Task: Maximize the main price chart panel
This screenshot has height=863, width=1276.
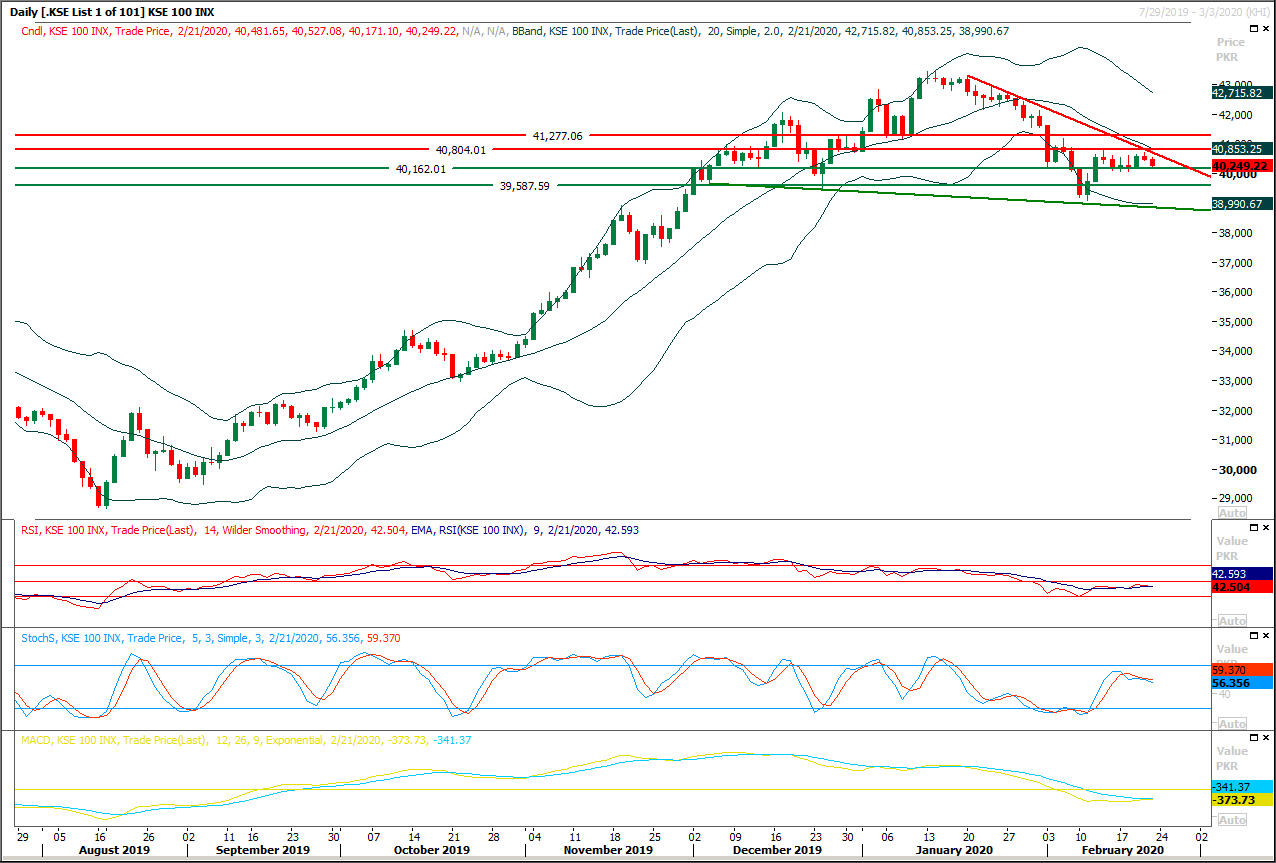Action: [1254, 28]
